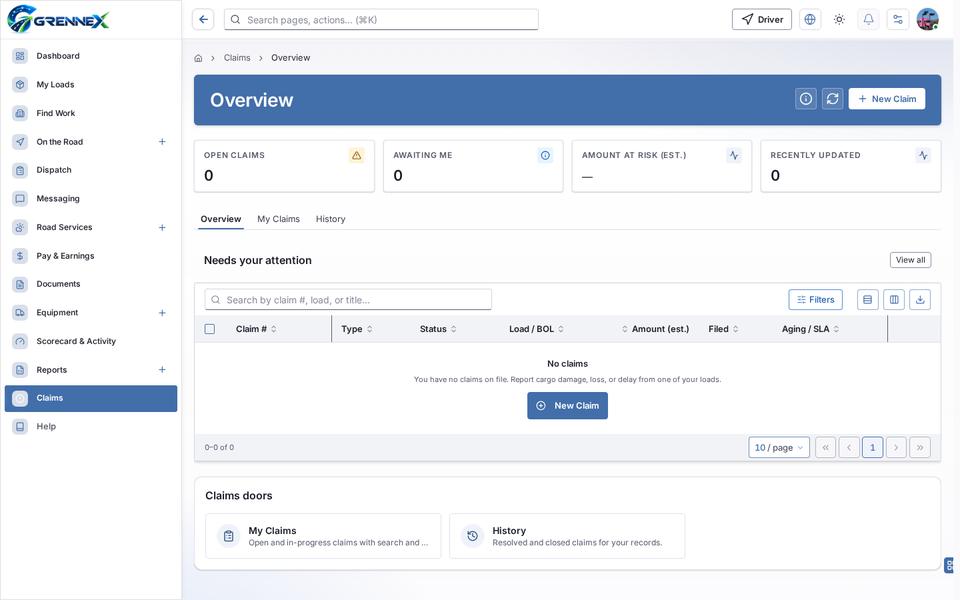
Task: Tick the select-all claims checkbox
Action: pos(209,329)
